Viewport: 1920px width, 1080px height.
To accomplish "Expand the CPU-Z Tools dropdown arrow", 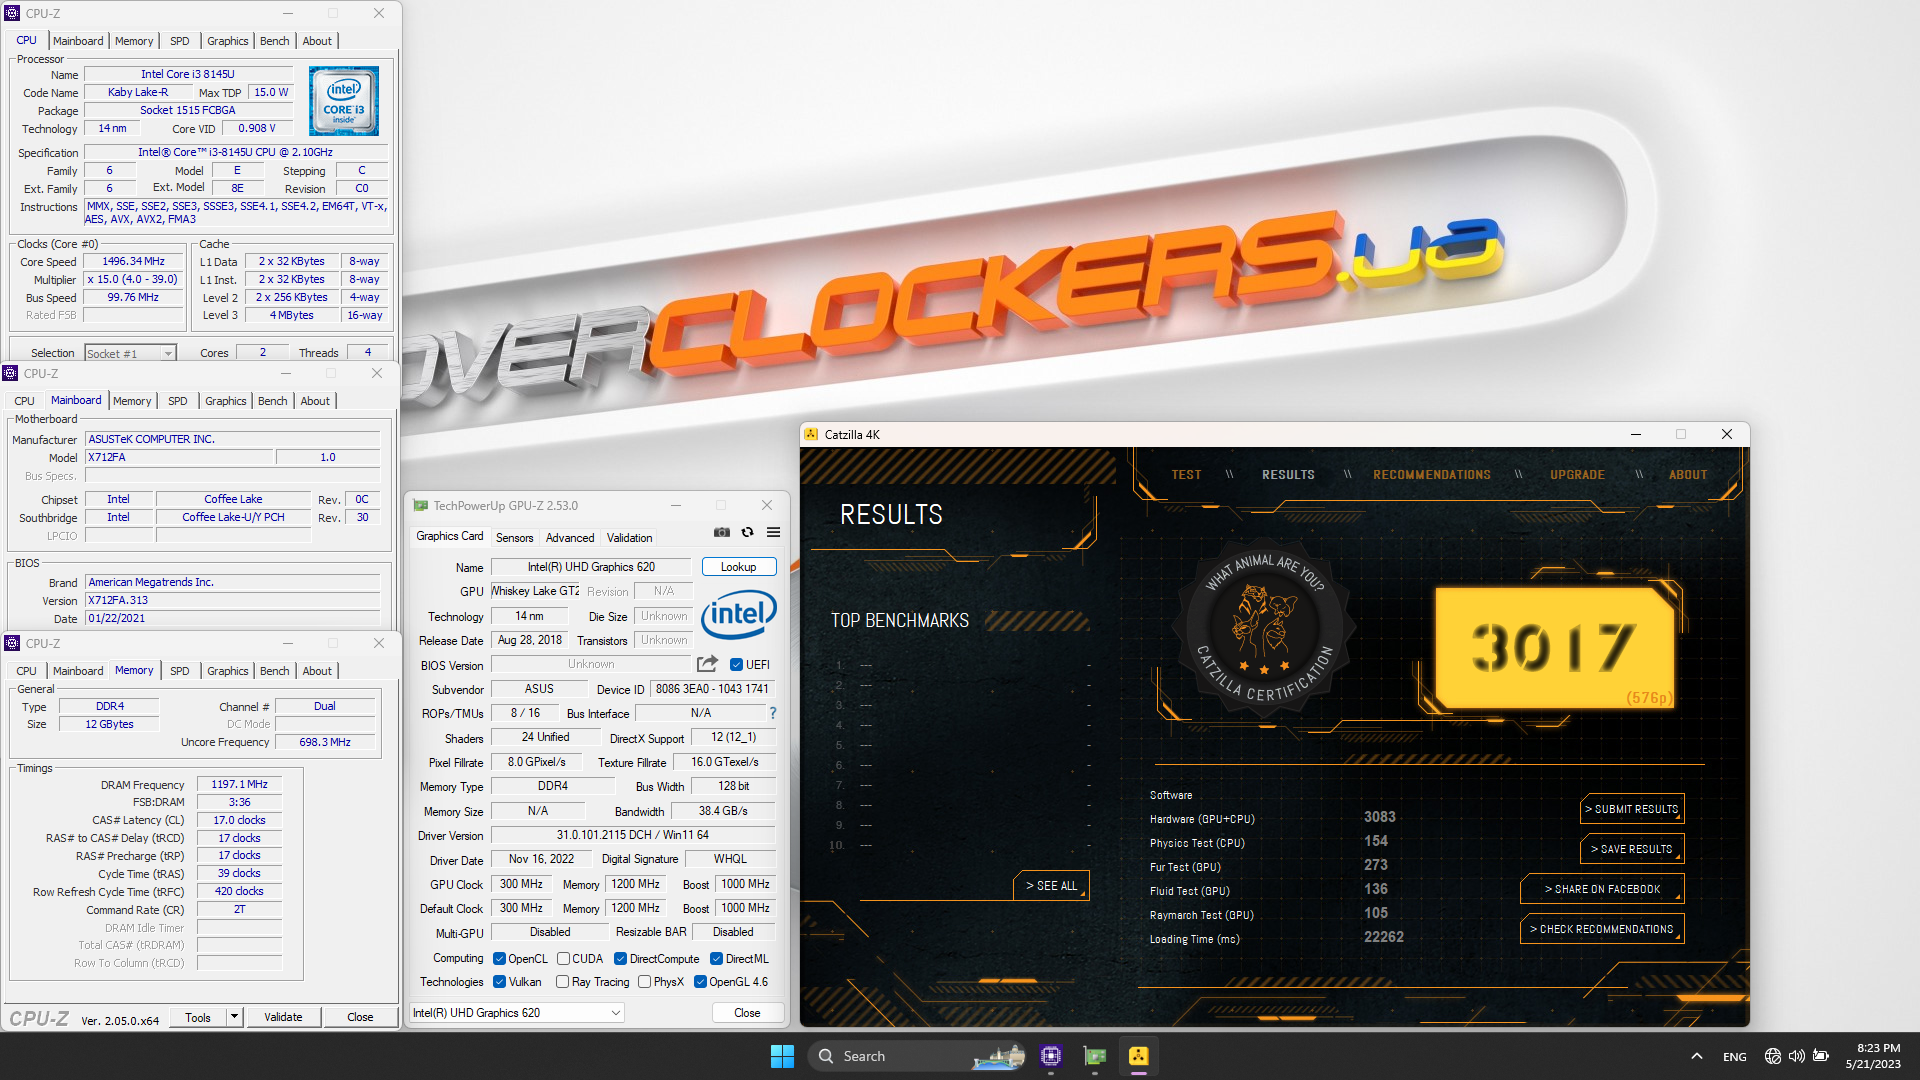I will [234, 1017].
